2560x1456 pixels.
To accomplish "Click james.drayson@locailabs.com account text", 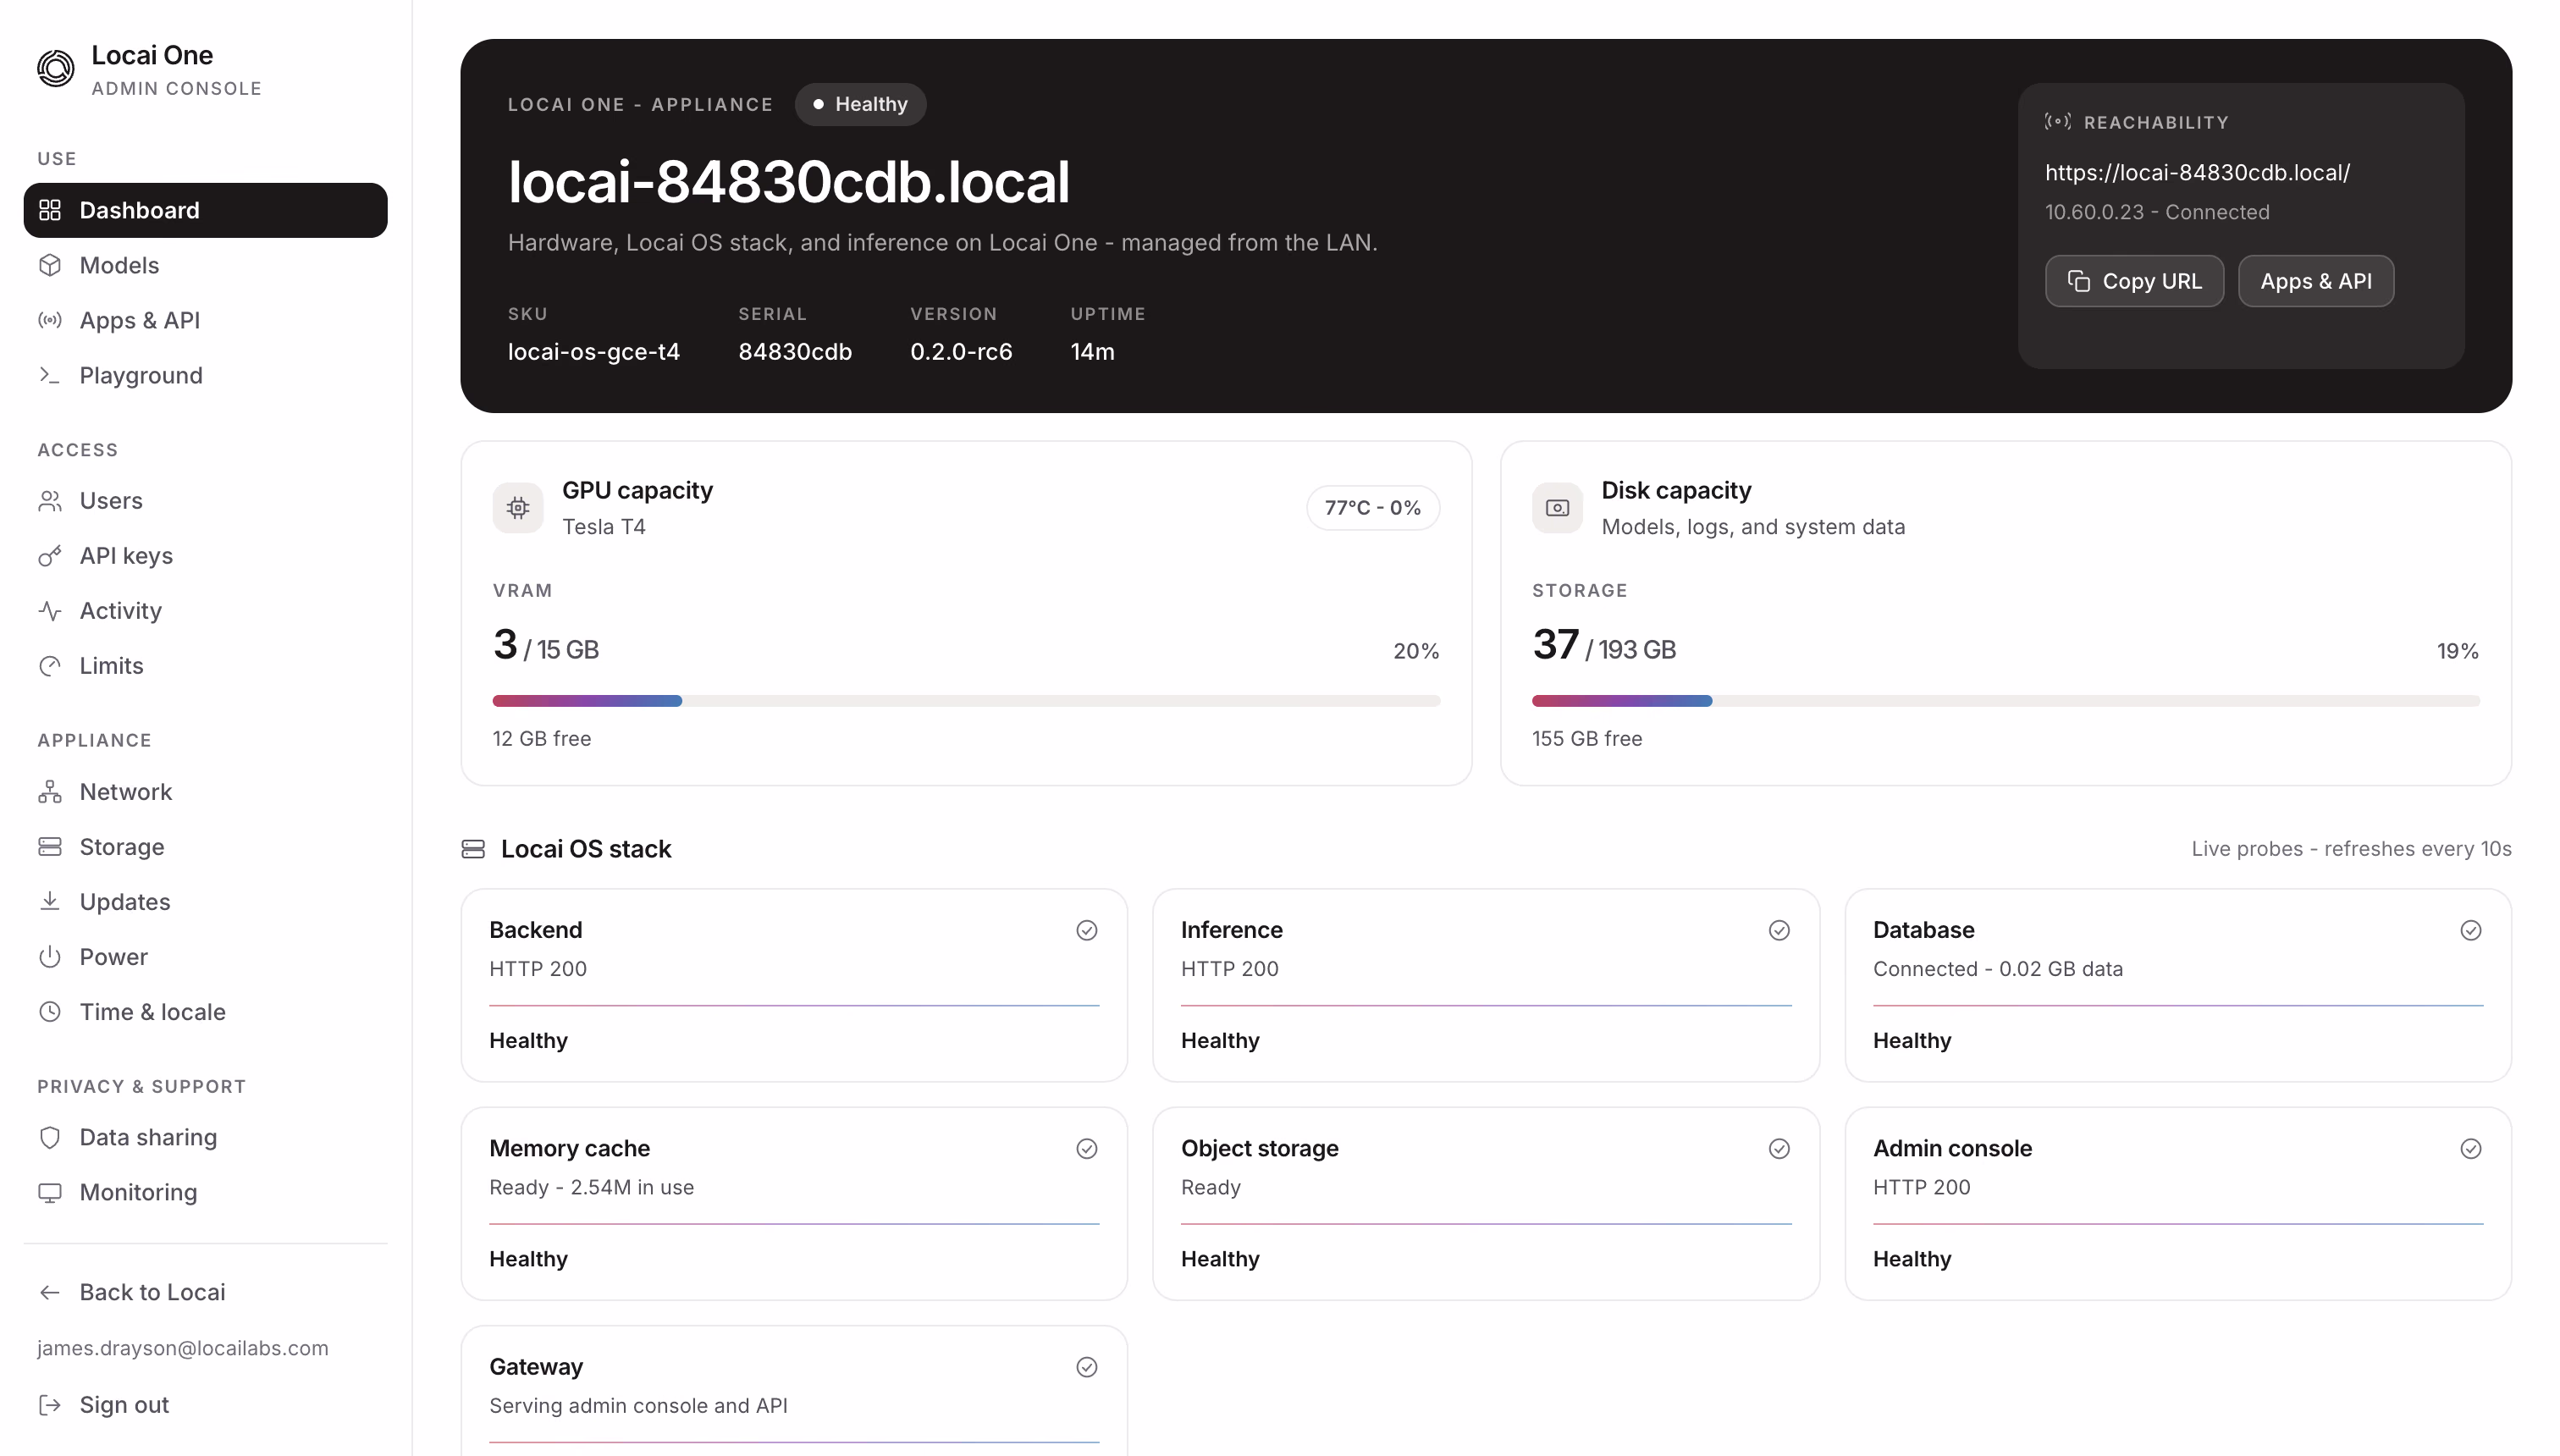I will 183,1348.
